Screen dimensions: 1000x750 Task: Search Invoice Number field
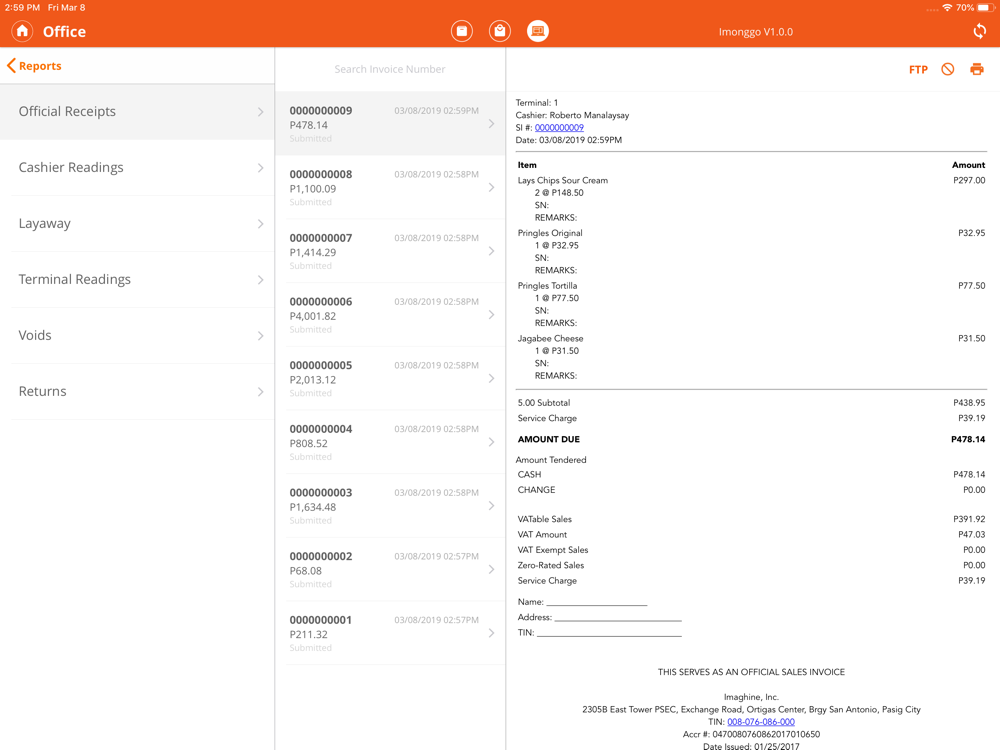pos(390,69)
